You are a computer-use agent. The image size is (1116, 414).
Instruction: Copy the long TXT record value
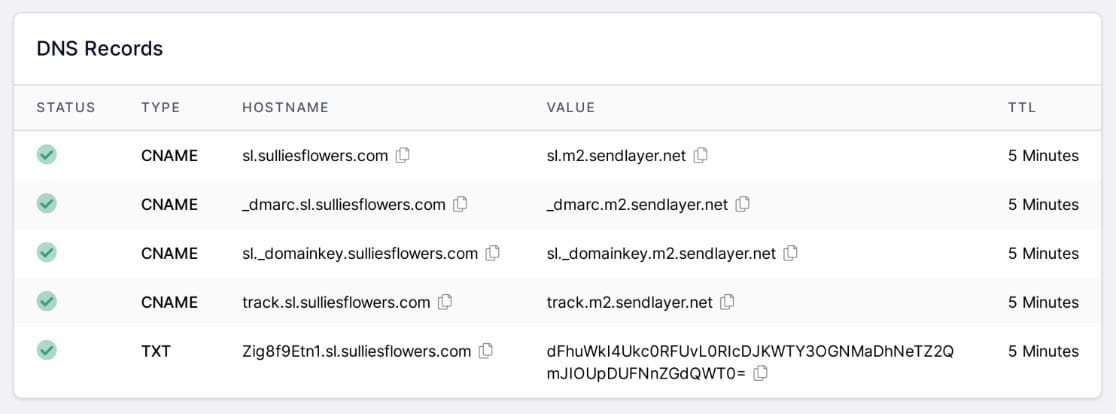[x=760, y=373]
